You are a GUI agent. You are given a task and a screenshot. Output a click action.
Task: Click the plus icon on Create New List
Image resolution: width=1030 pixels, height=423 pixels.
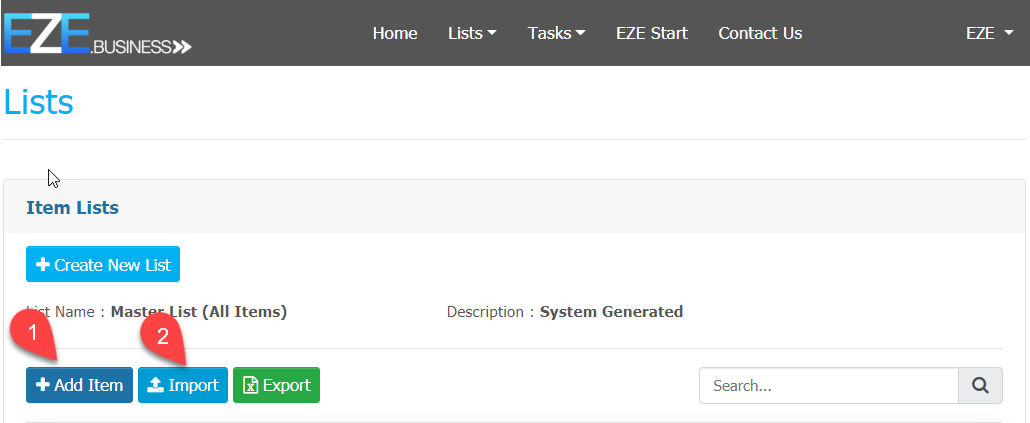coord(43,265)
